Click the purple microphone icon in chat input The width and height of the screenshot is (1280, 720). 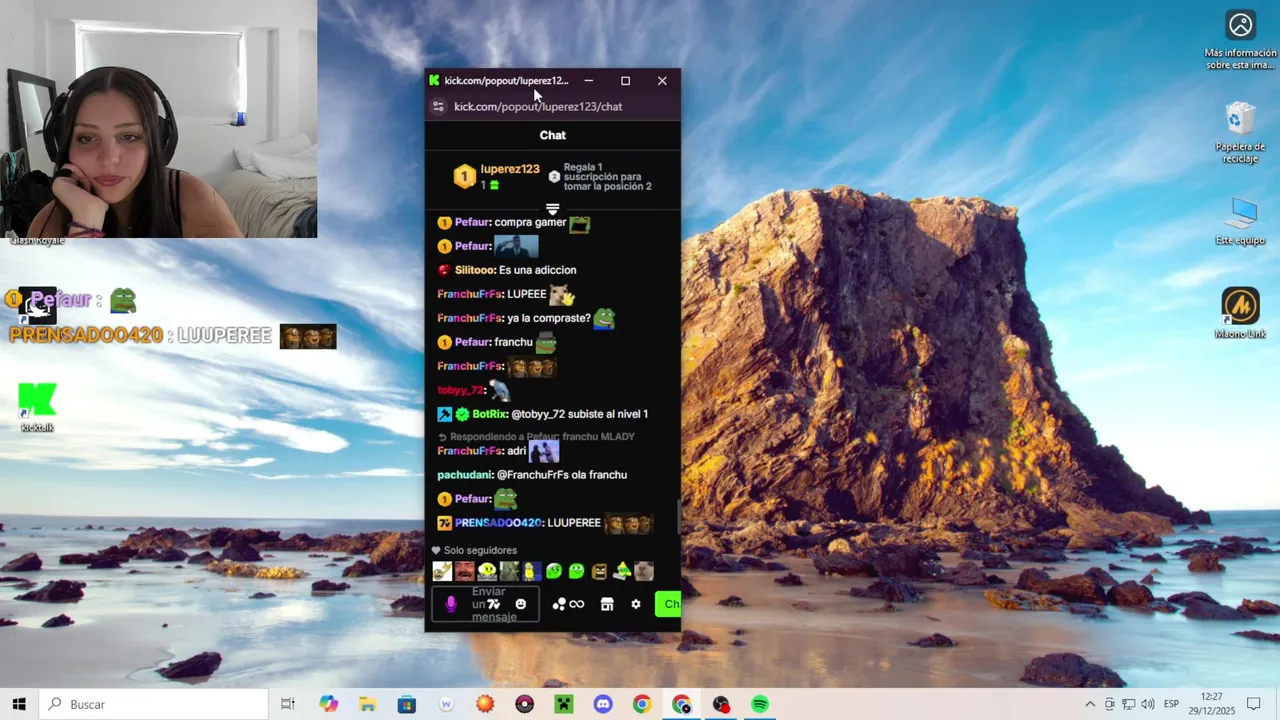451,604
